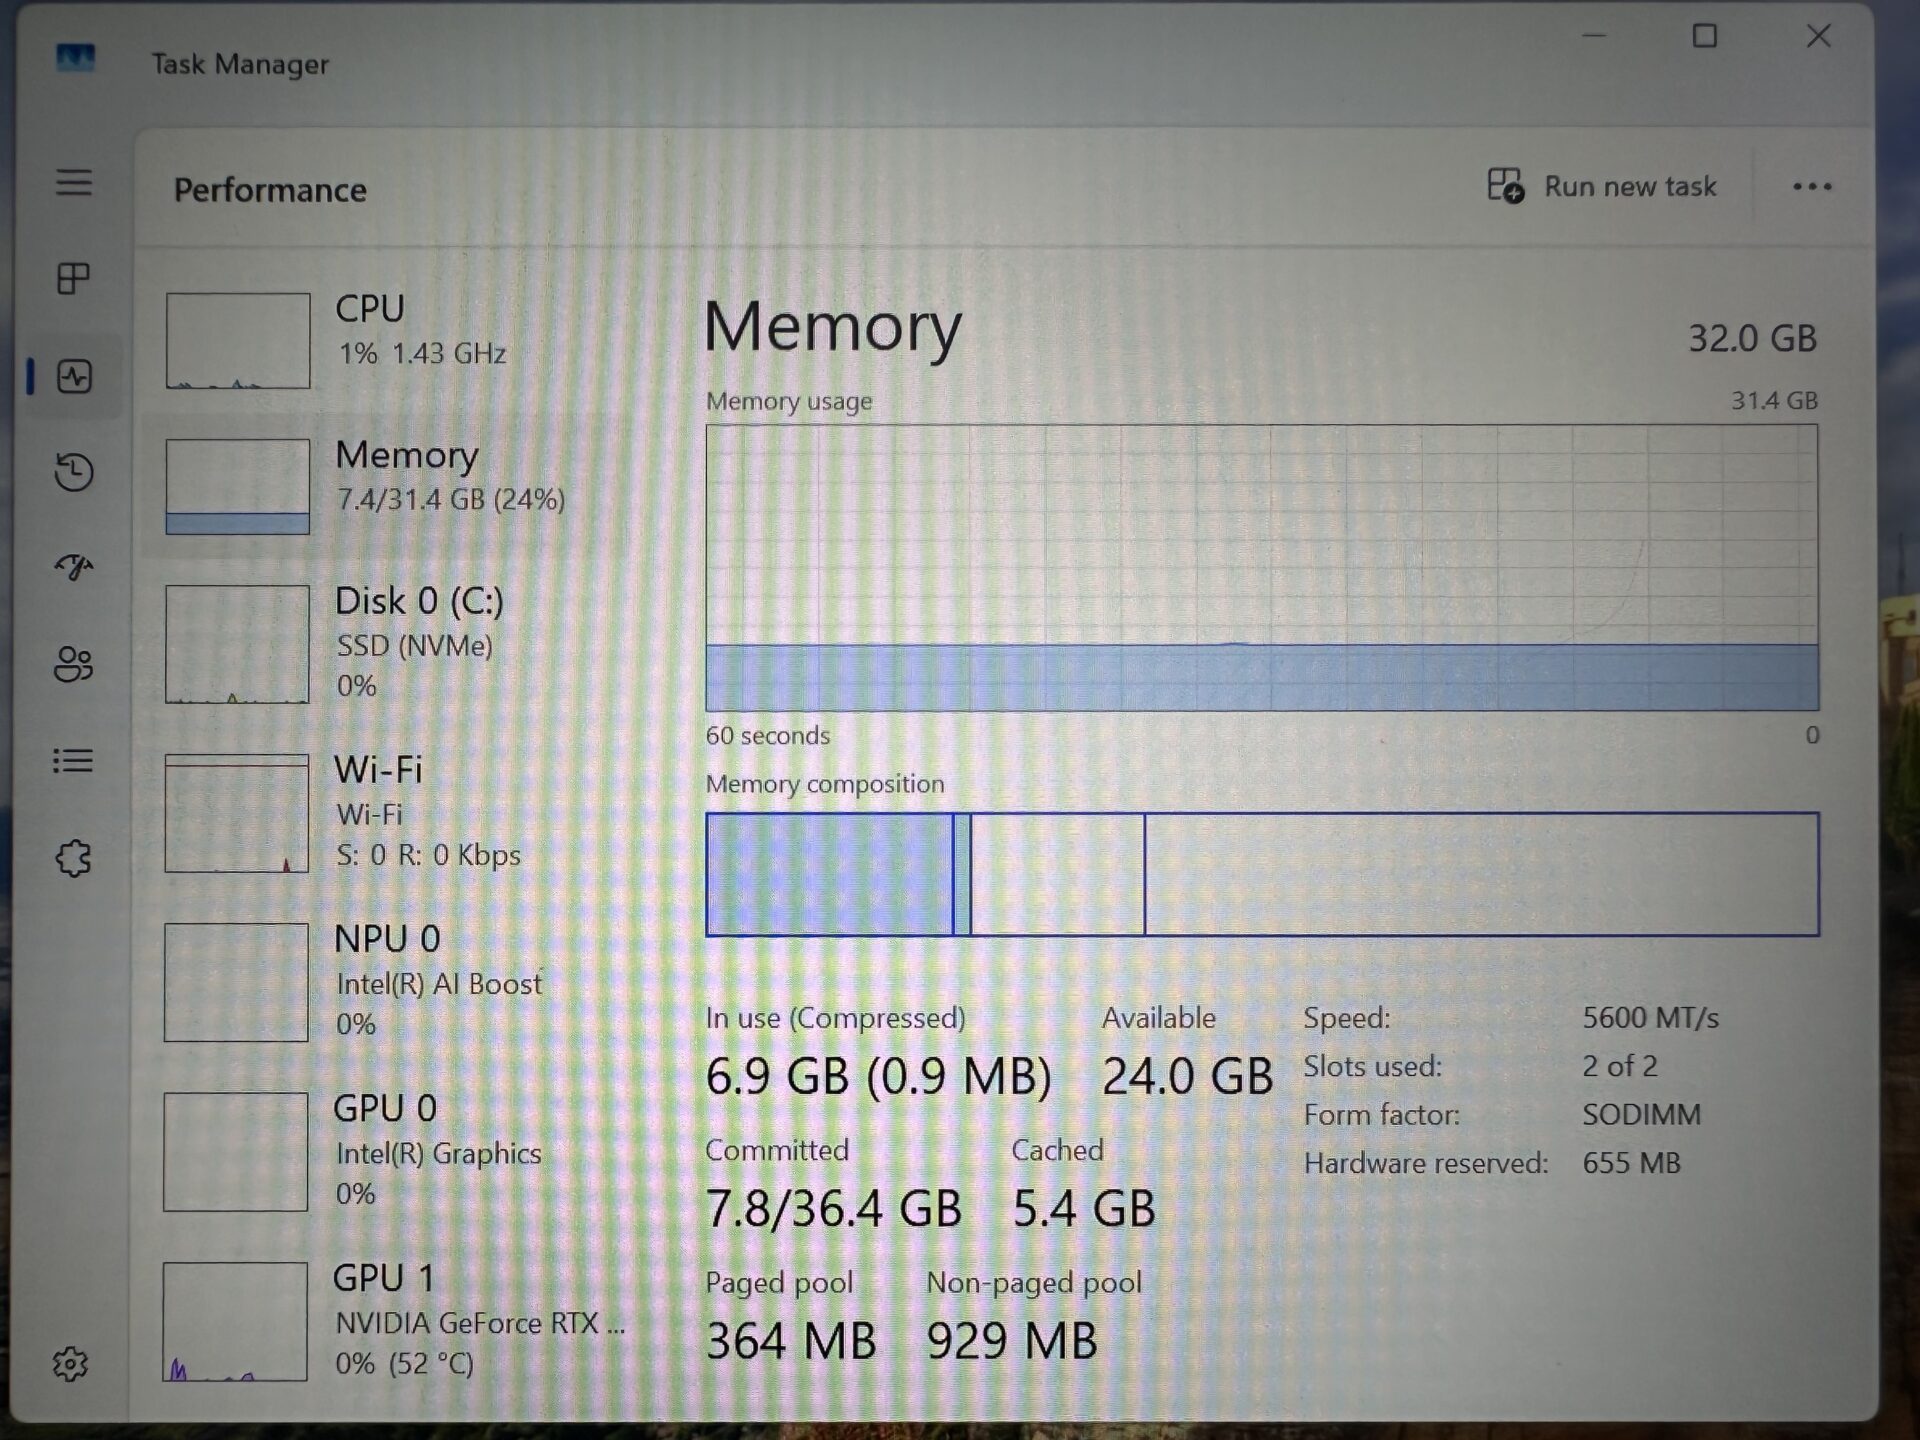Select the Performance page icon
Screen dimensions: 1920x1440
75,377
